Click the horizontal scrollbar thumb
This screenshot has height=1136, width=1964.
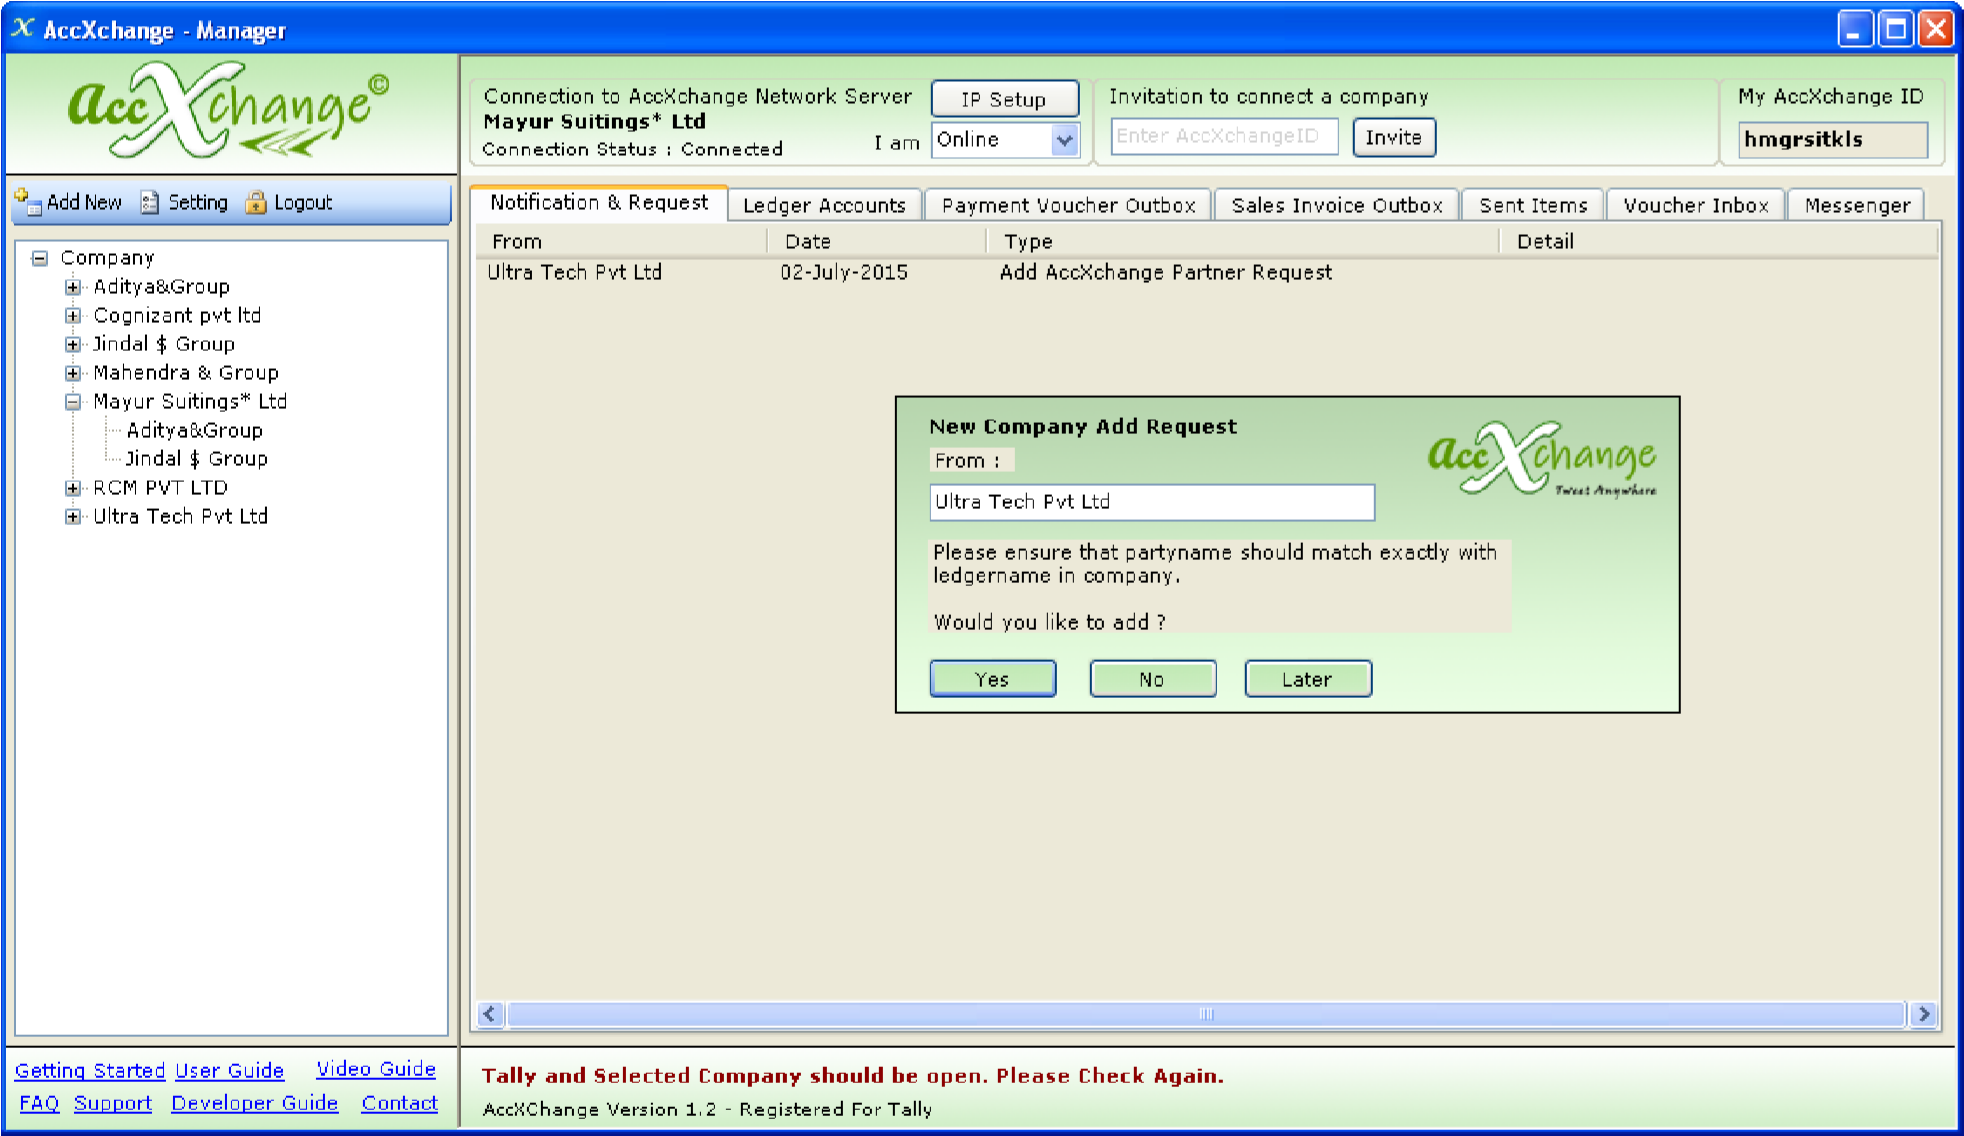click(1205, 1014)
